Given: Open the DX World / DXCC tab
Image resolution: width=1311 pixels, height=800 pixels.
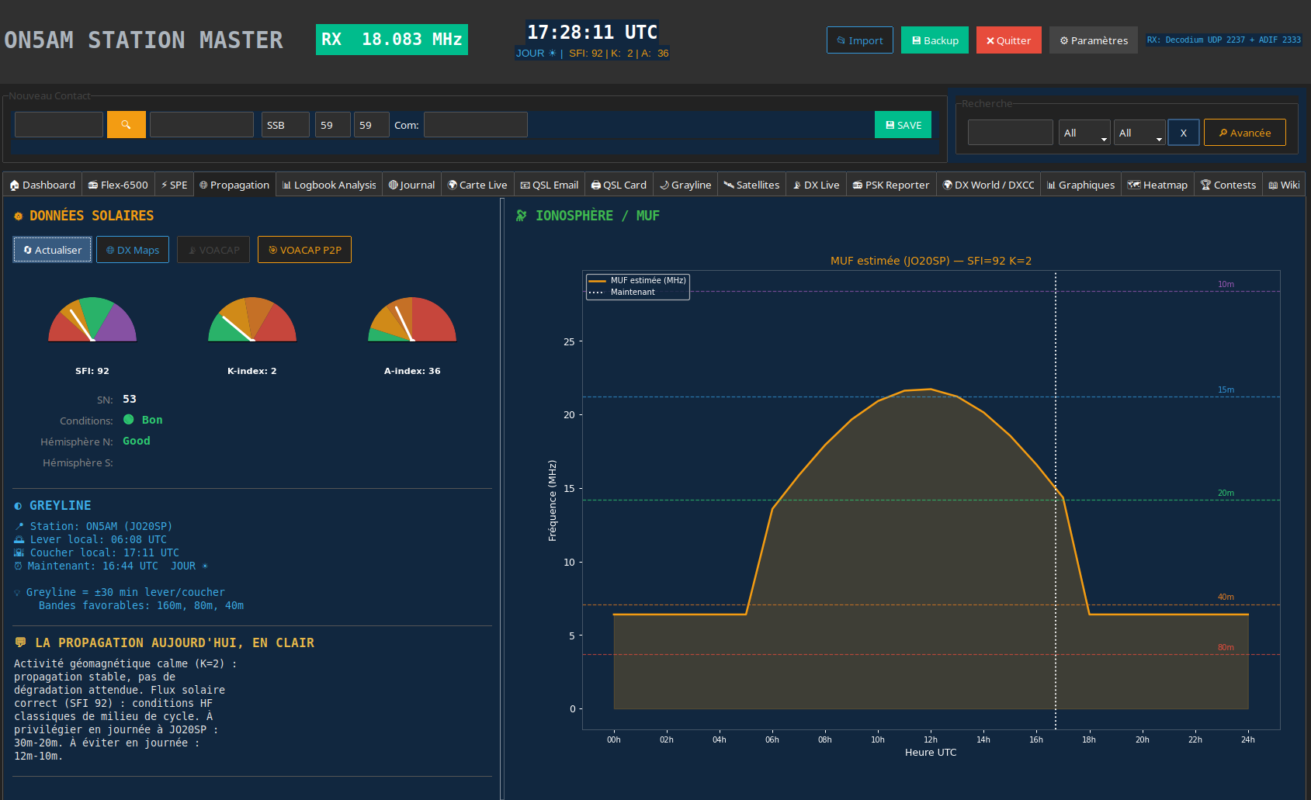Looking at the screenshot, I should point(989,185).
